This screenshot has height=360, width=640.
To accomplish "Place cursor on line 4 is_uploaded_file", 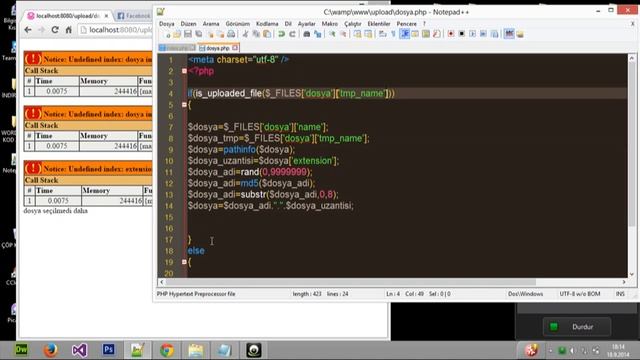I will click(x=291, y=93).
